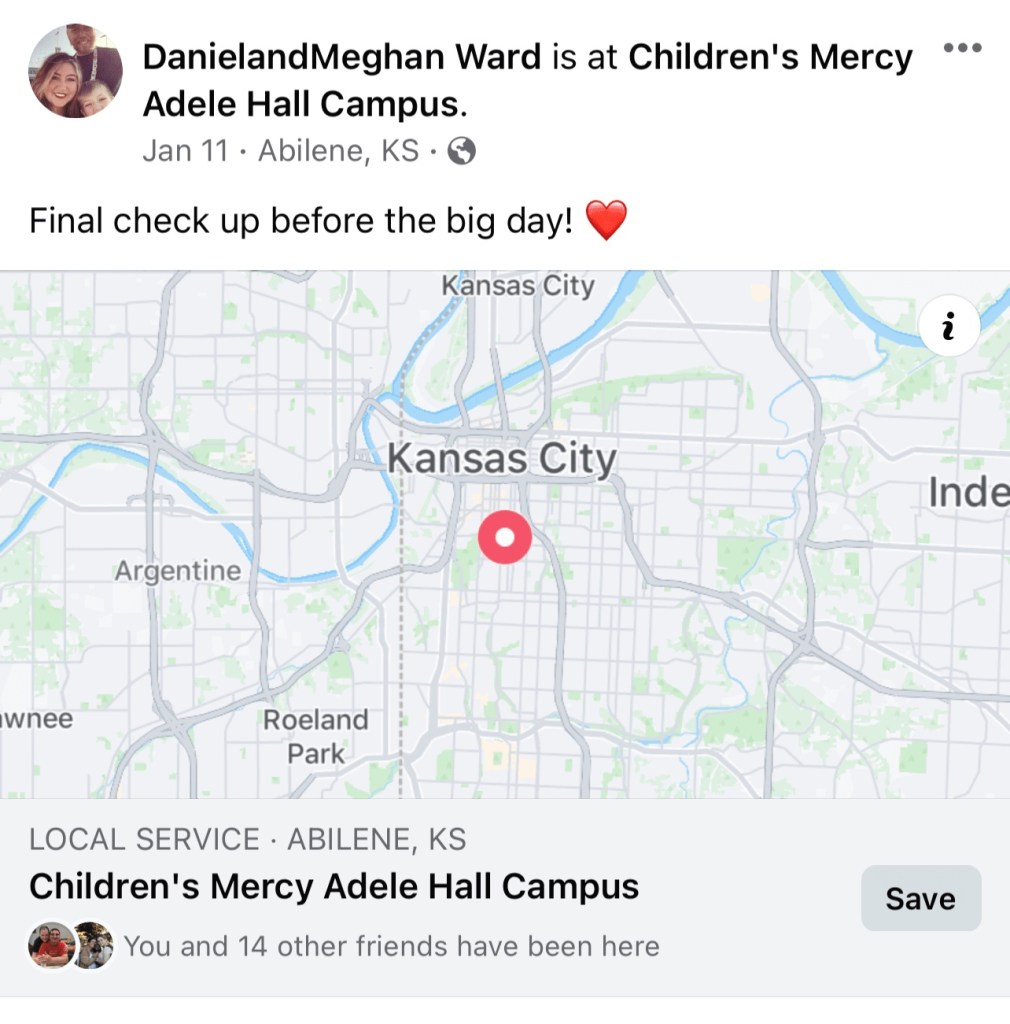
Task: Open the DanielandMeghan Ward profile name link
Action: 341,57
